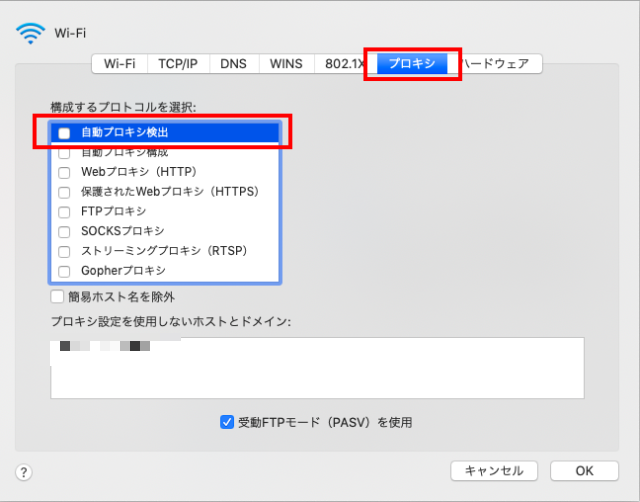This screenshot has height=502, width=640.
Task: Go to the WINS tab
Action: click(x=286, y=63)
